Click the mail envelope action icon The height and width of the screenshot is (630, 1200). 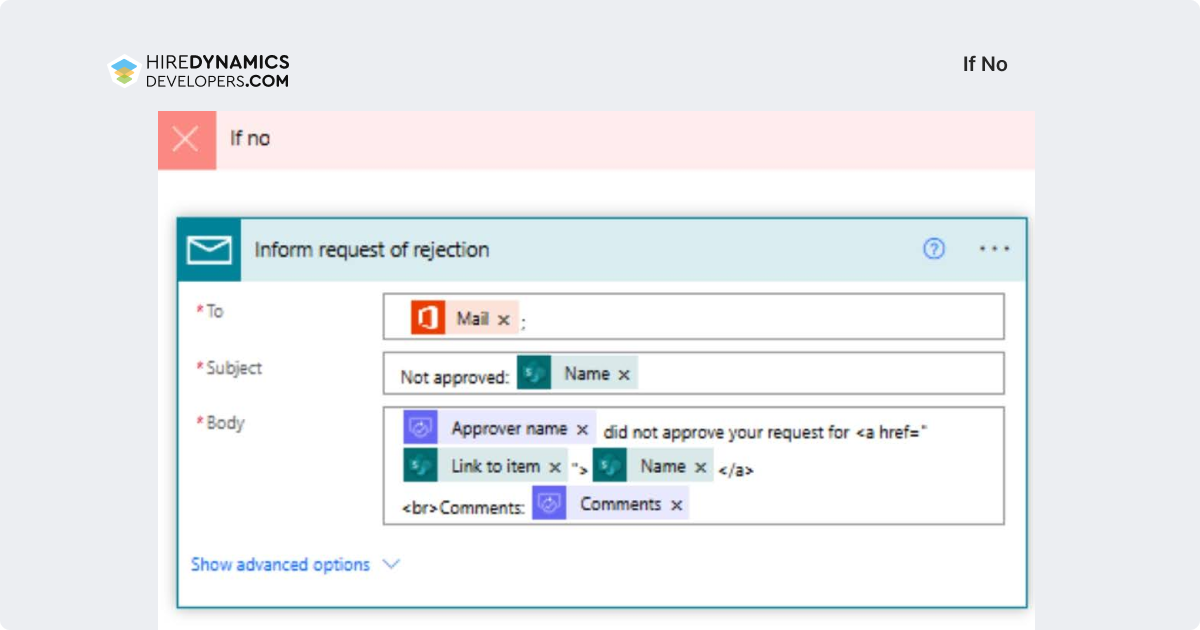coord(209,249)
